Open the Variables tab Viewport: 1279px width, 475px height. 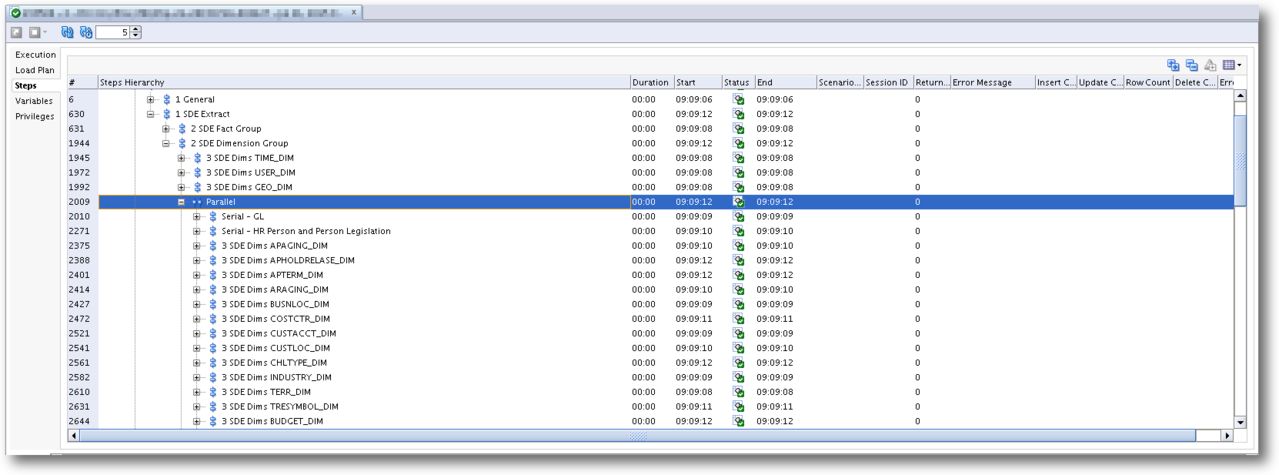tap(34, 101)
